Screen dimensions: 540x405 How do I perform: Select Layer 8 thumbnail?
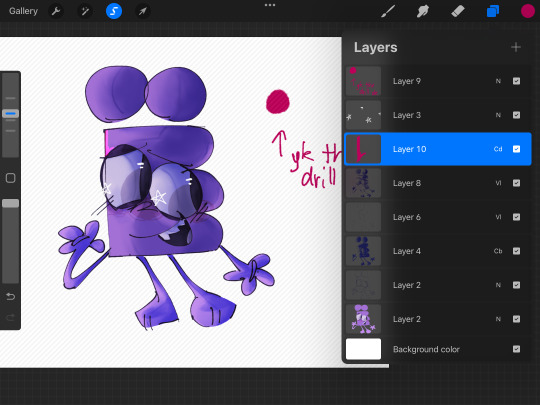tap(363, 183)
